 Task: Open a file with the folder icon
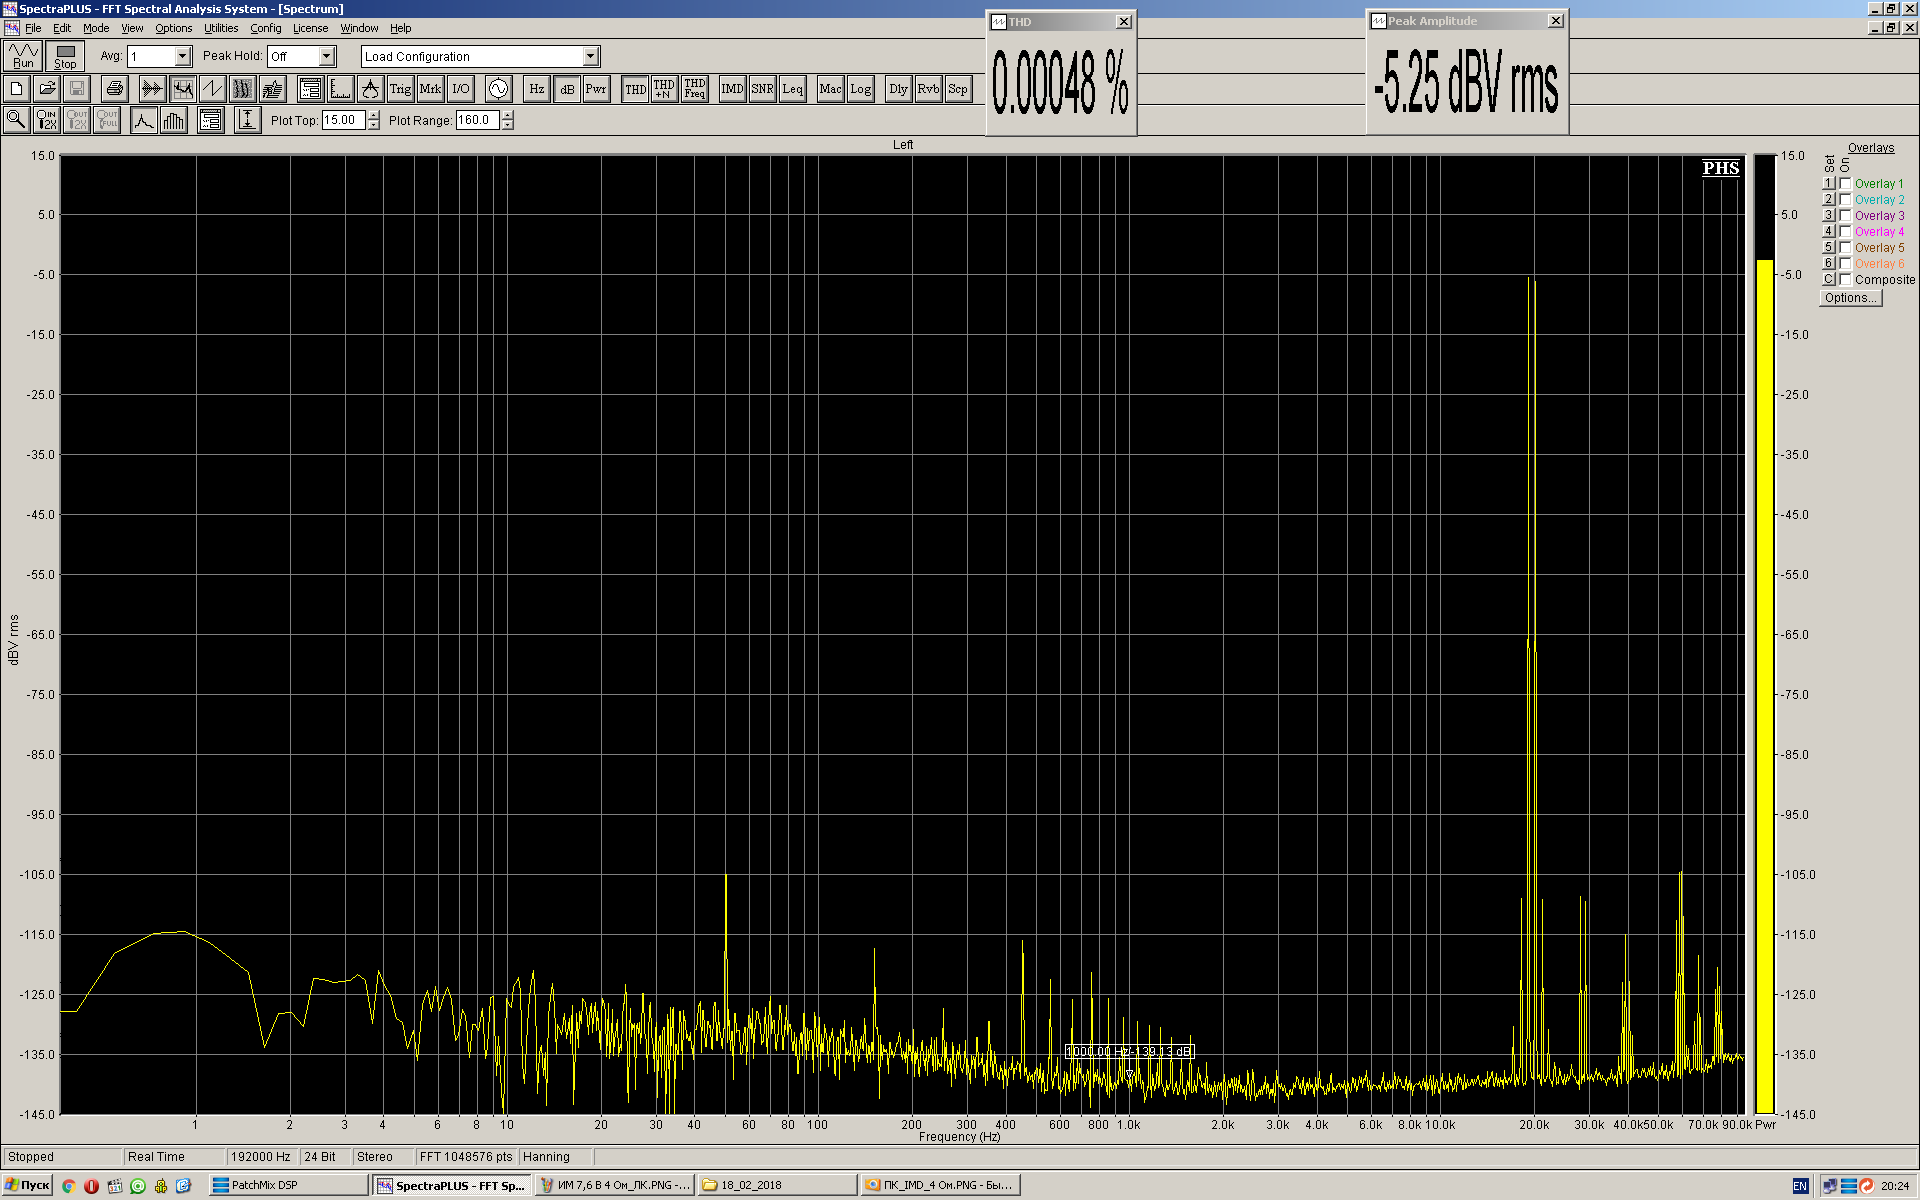[x=47, y=89]
